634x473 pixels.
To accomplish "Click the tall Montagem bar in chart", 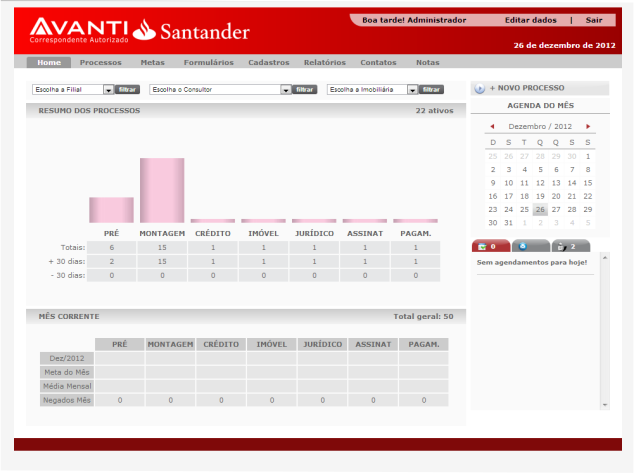I will 161,190.
